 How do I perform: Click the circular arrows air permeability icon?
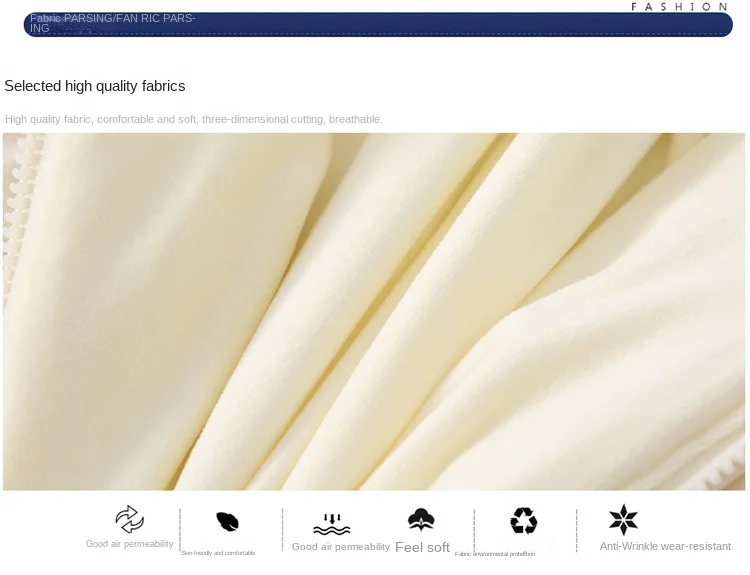point(130,519)
